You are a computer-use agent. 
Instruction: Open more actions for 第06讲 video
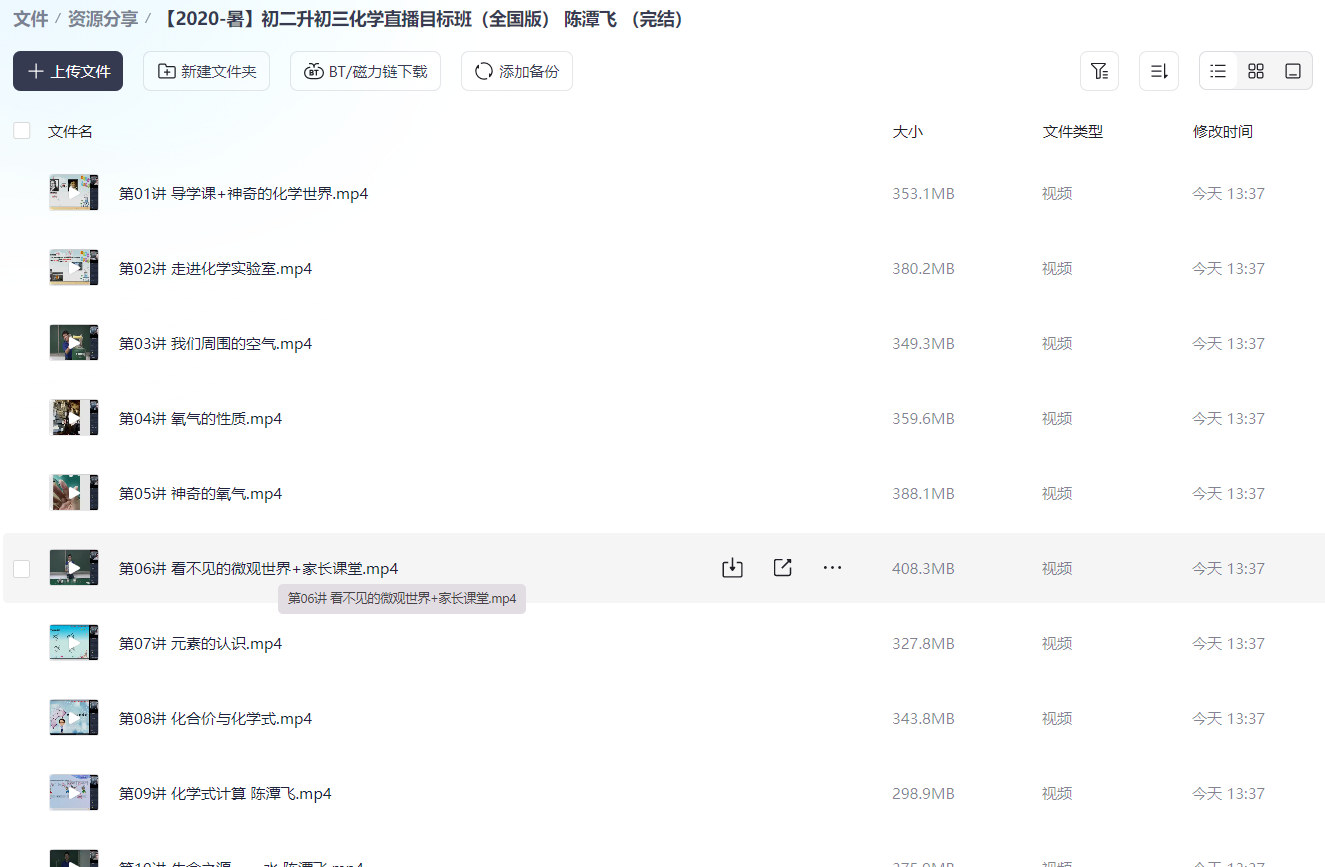click(x=832, y=567)
